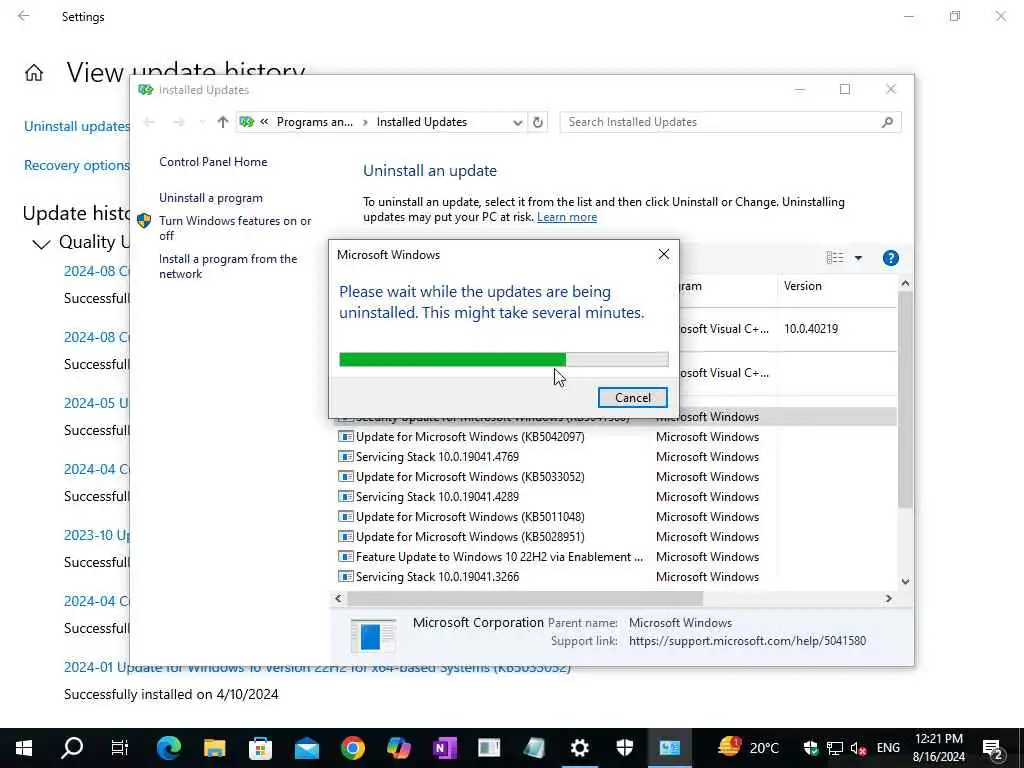Click the Control Panel taskbar button
This screenshot has height=768, width=1024.
tap(670, 748)
